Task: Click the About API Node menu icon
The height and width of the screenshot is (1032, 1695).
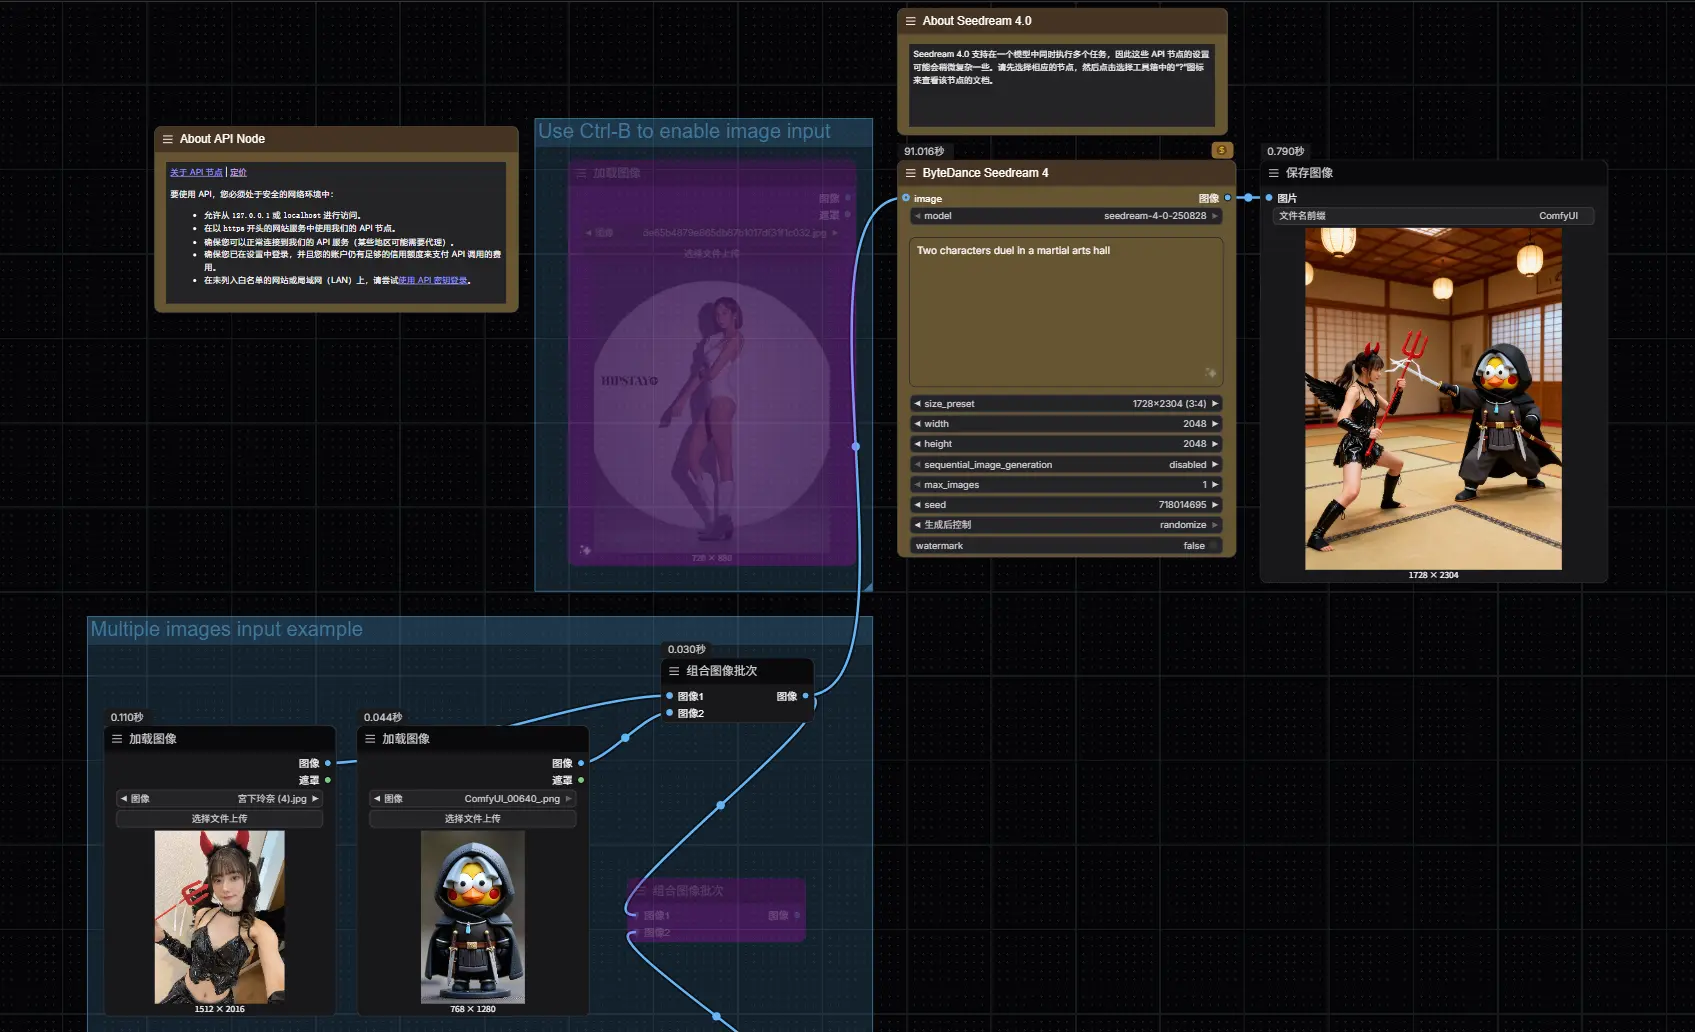Action: click(167, 139)
